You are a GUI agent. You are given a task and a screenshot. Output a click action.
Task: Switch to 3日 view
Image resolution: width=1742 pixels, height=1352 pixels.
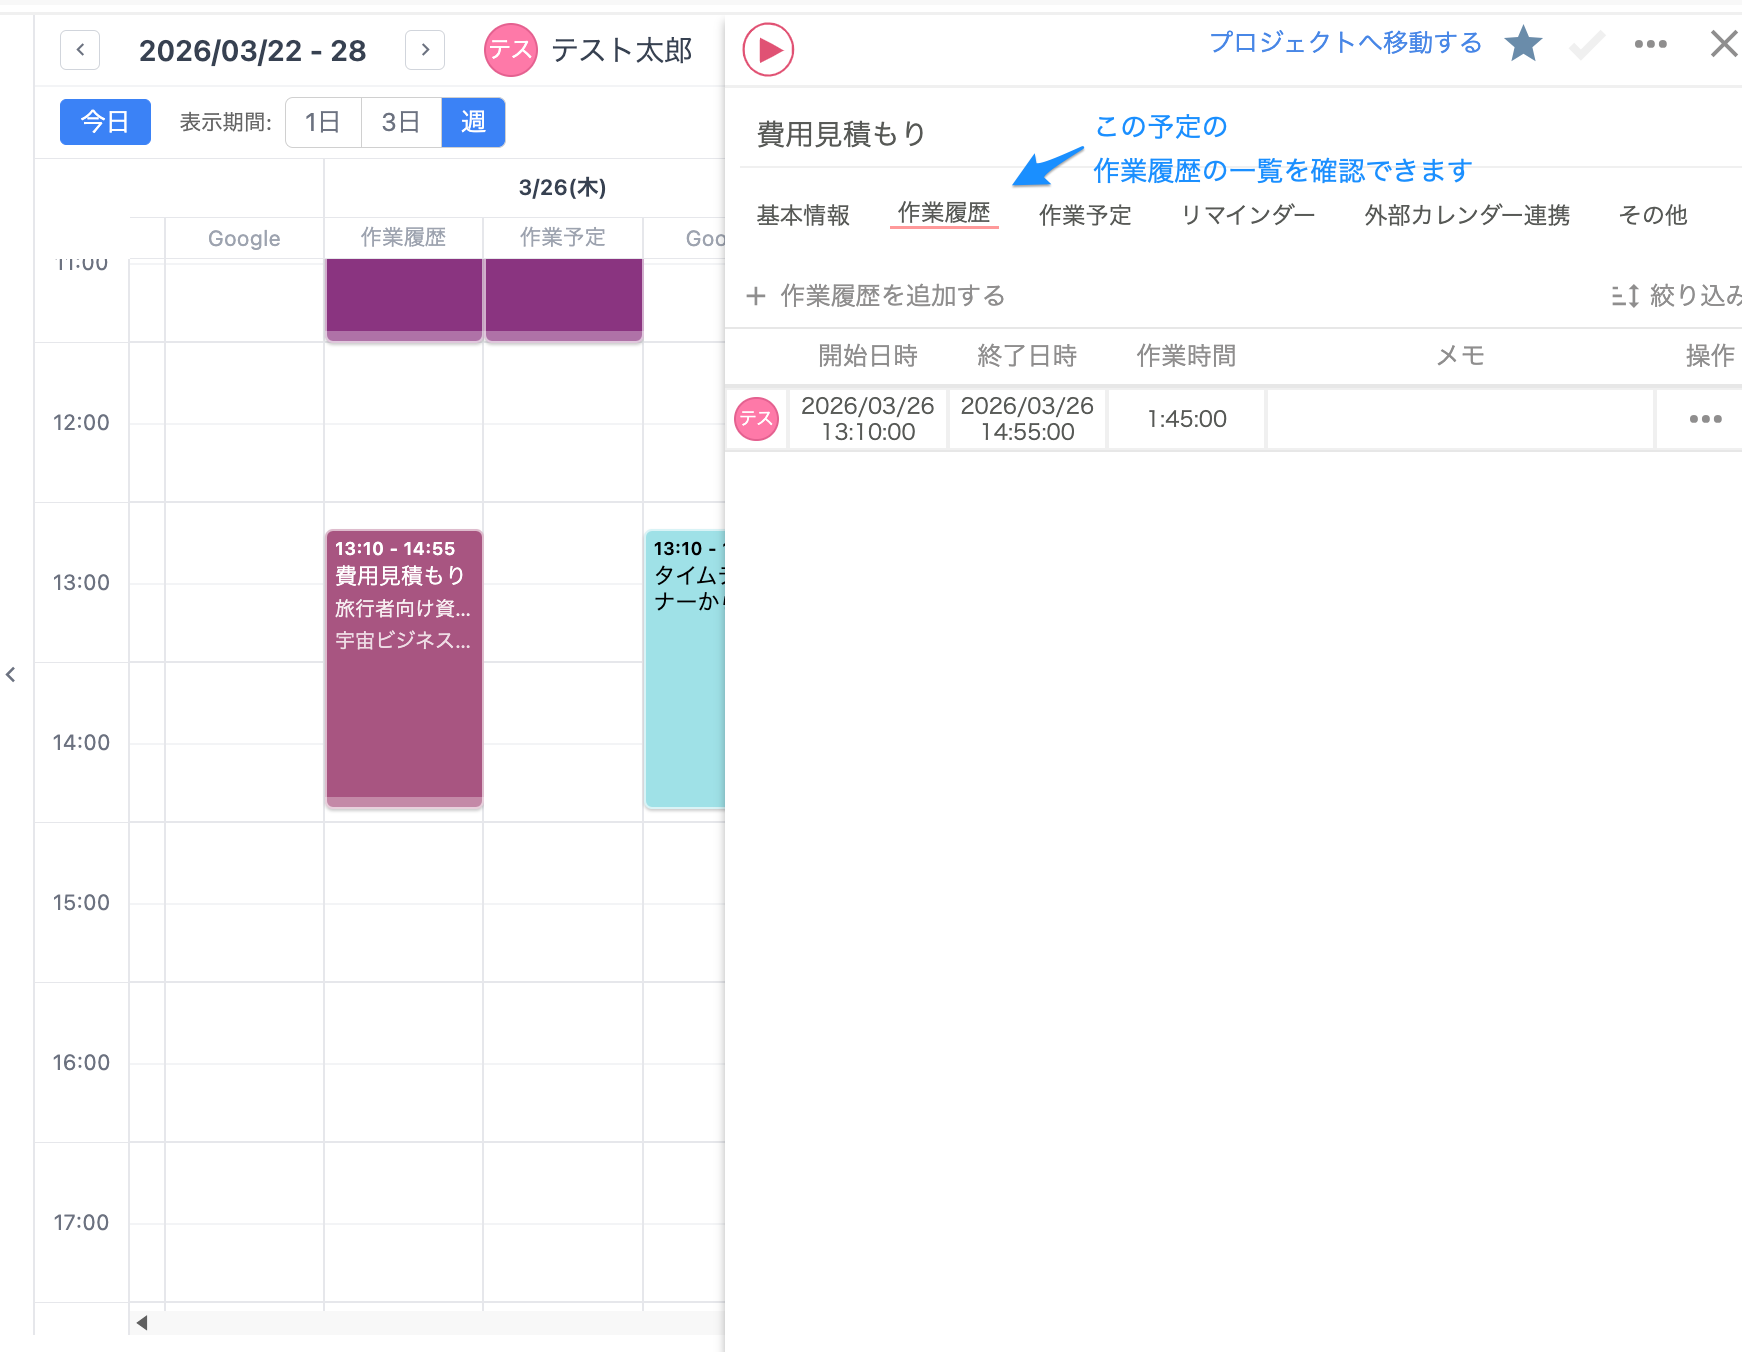pyautogui.click(x=400, y=122)
